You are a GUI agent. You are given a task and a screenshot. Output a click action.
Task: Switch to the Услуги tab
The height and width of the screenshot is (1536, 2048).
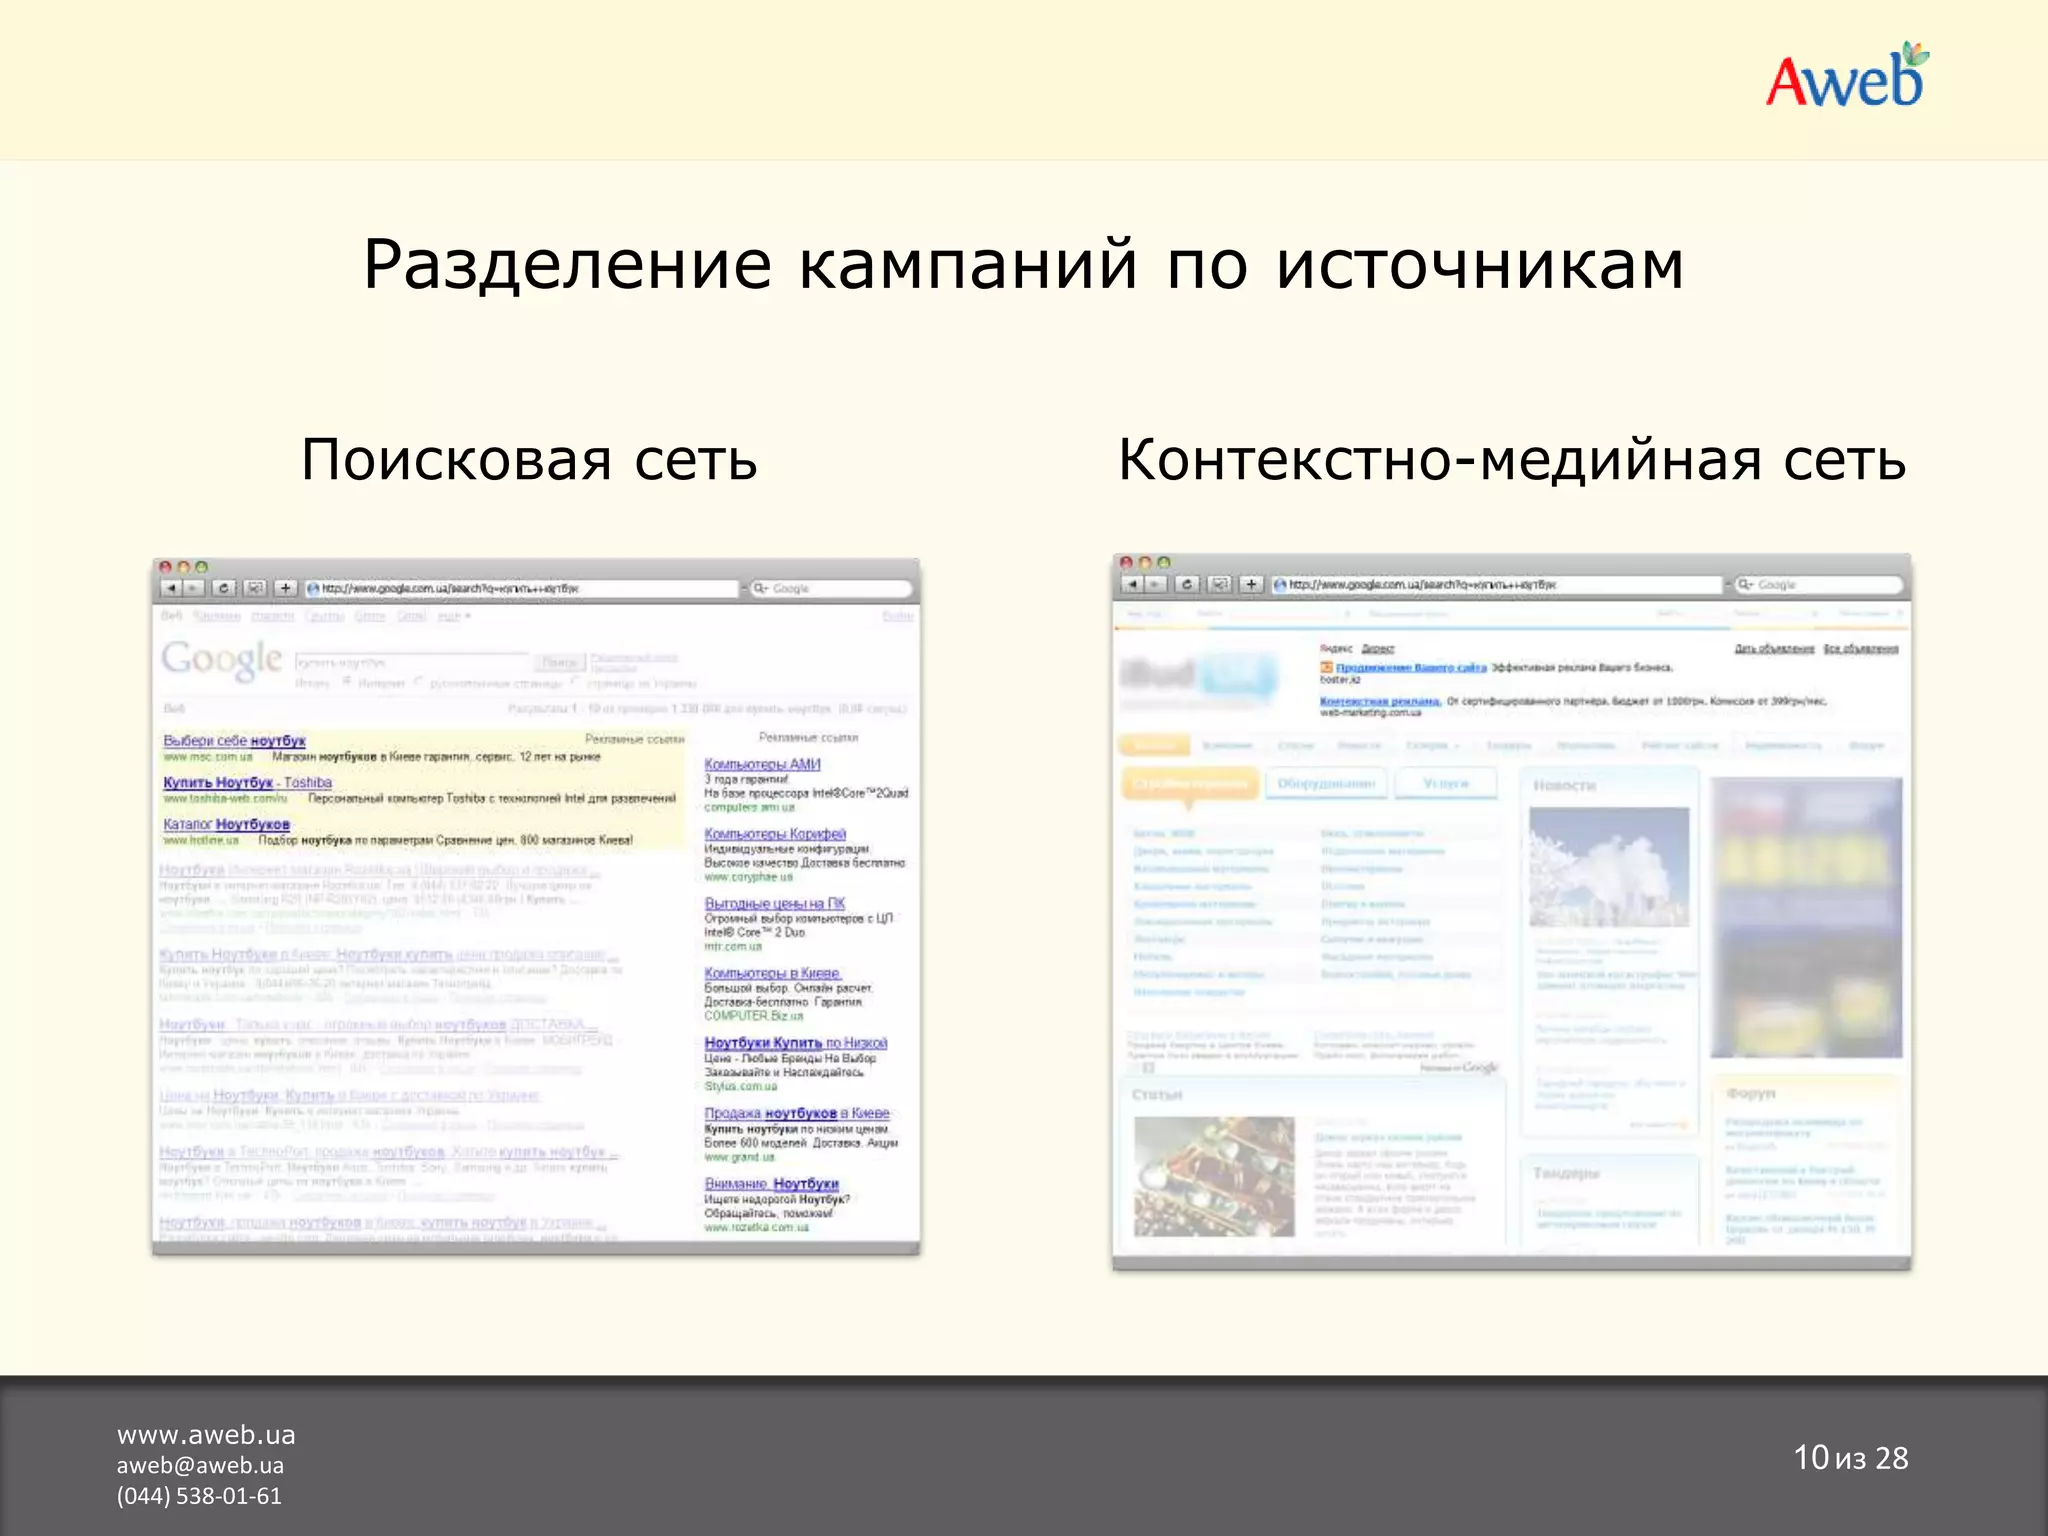point(1446,783)
